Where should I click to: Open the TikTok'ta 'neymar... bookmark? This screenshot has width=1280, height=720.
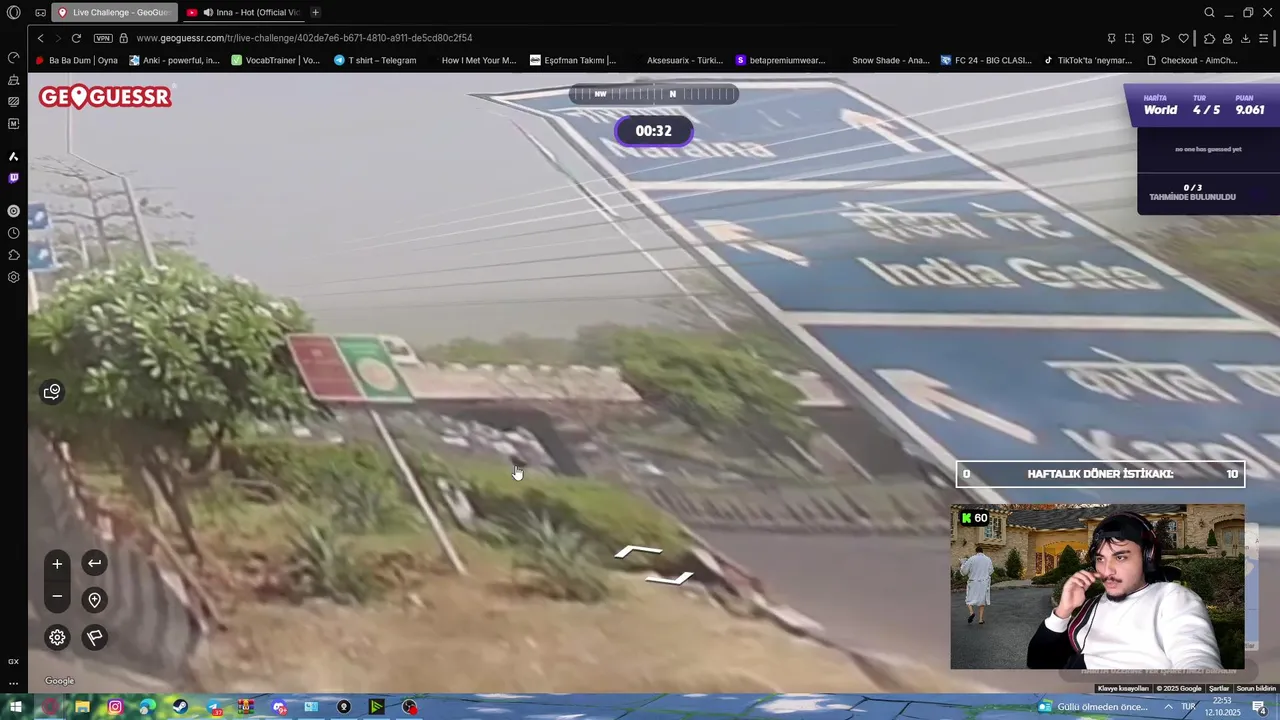[x=1088, y=60]
